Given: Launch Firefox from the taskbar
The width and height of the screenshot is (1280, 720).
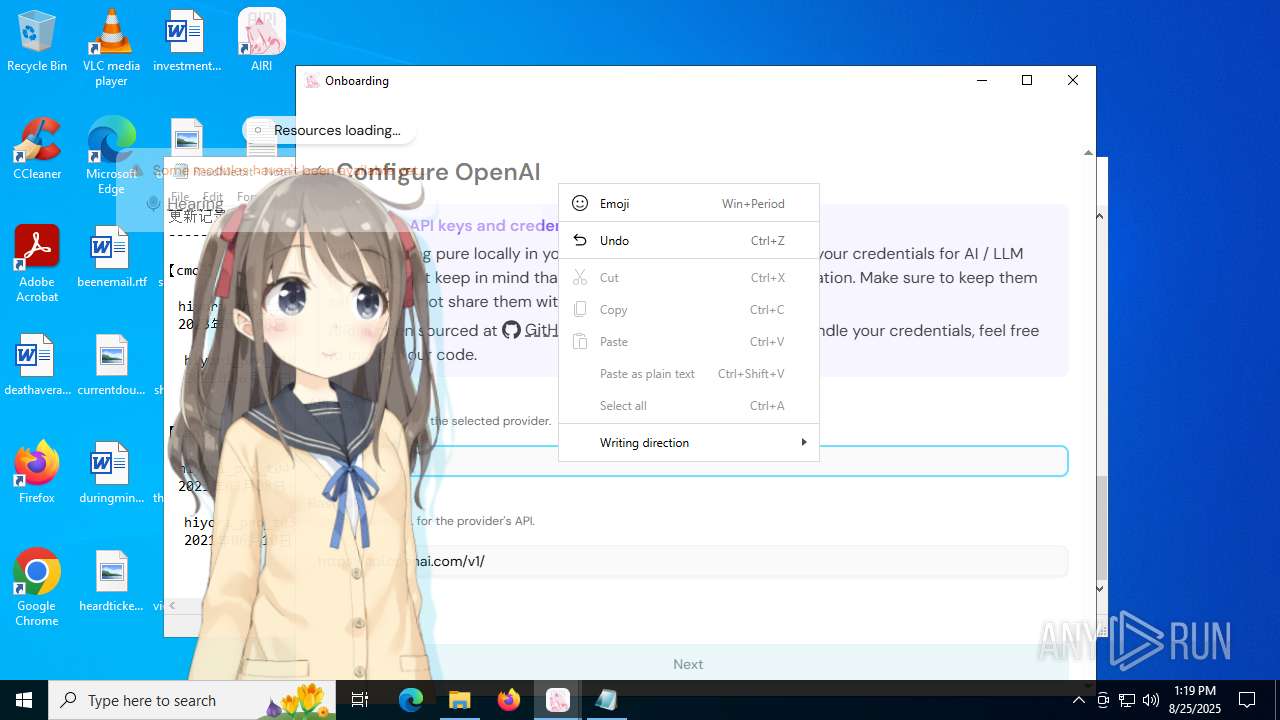Looking at the screenshot, I should [509, 700].
